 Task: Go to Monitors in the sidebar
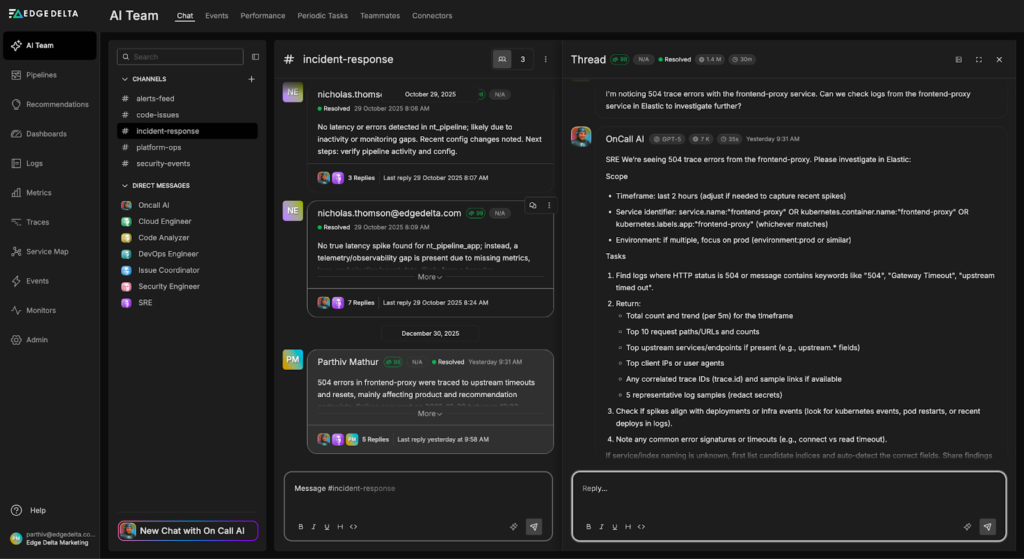coord(41,310)
